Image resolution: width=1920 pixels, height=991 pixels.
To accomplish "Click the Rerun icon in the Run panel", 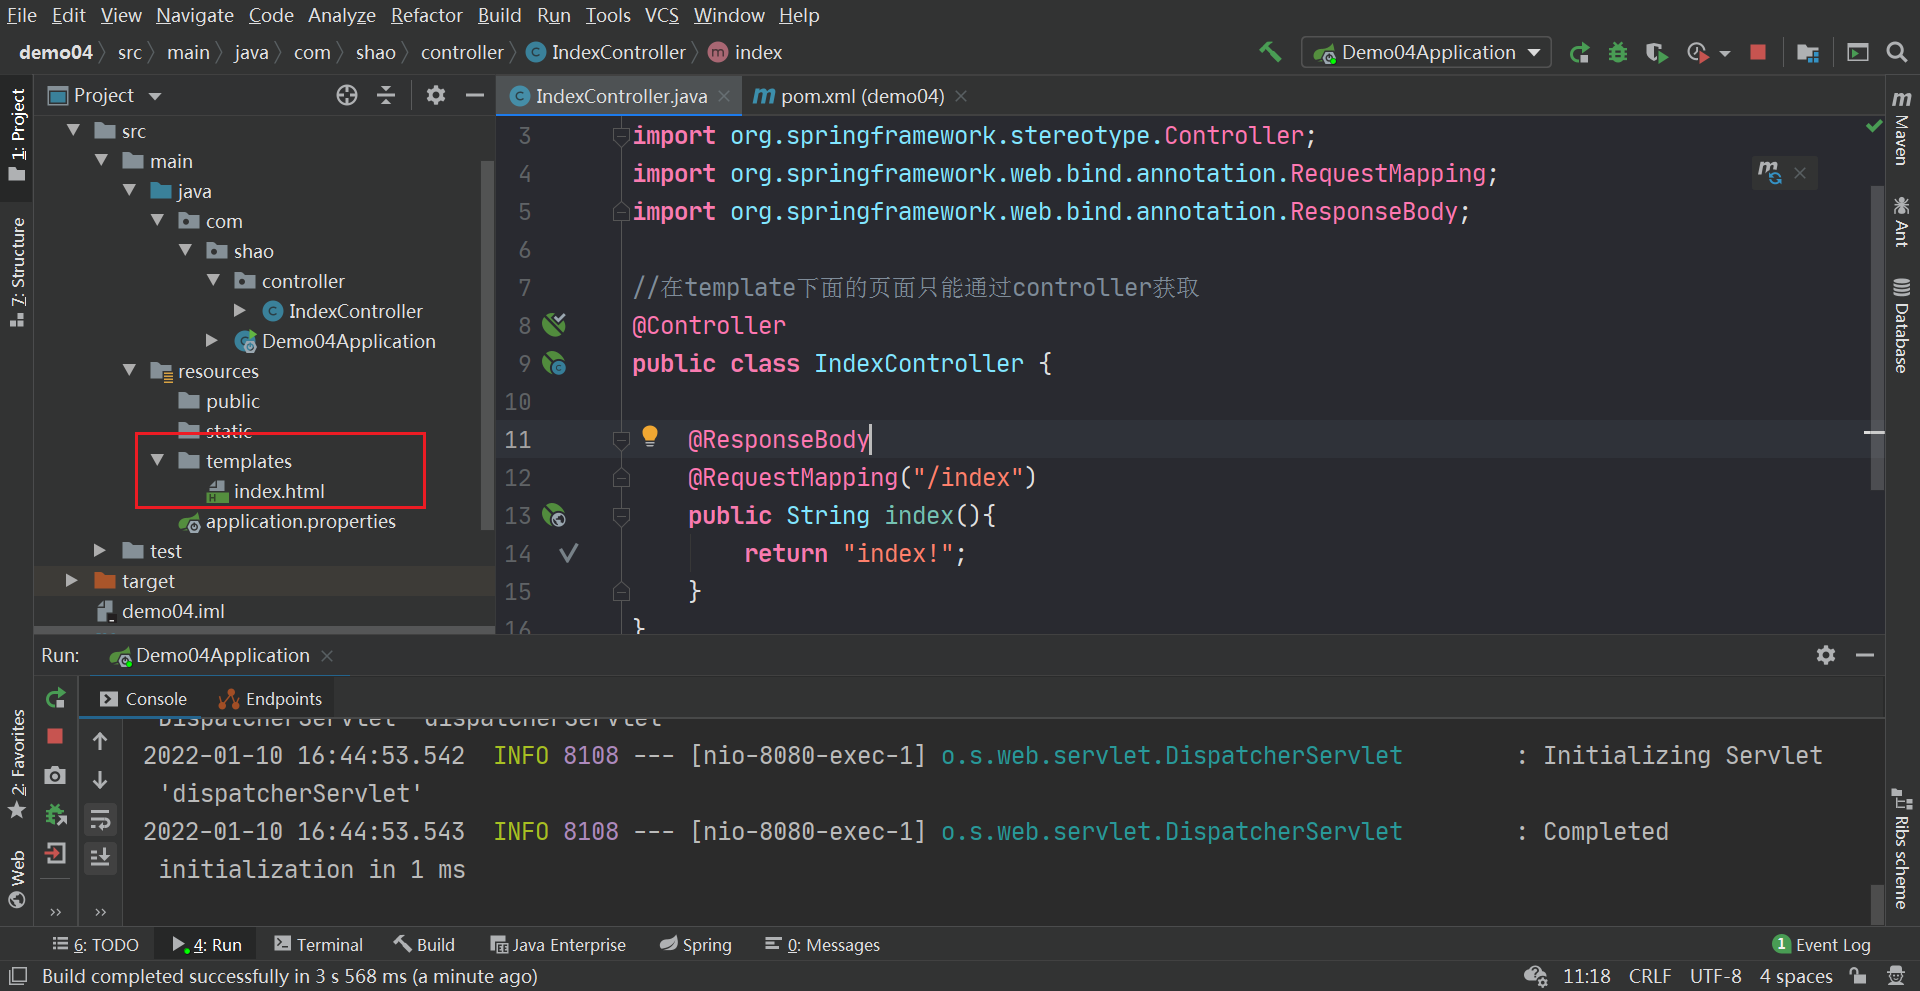I will pyautogui.click(x=56, y=698).
